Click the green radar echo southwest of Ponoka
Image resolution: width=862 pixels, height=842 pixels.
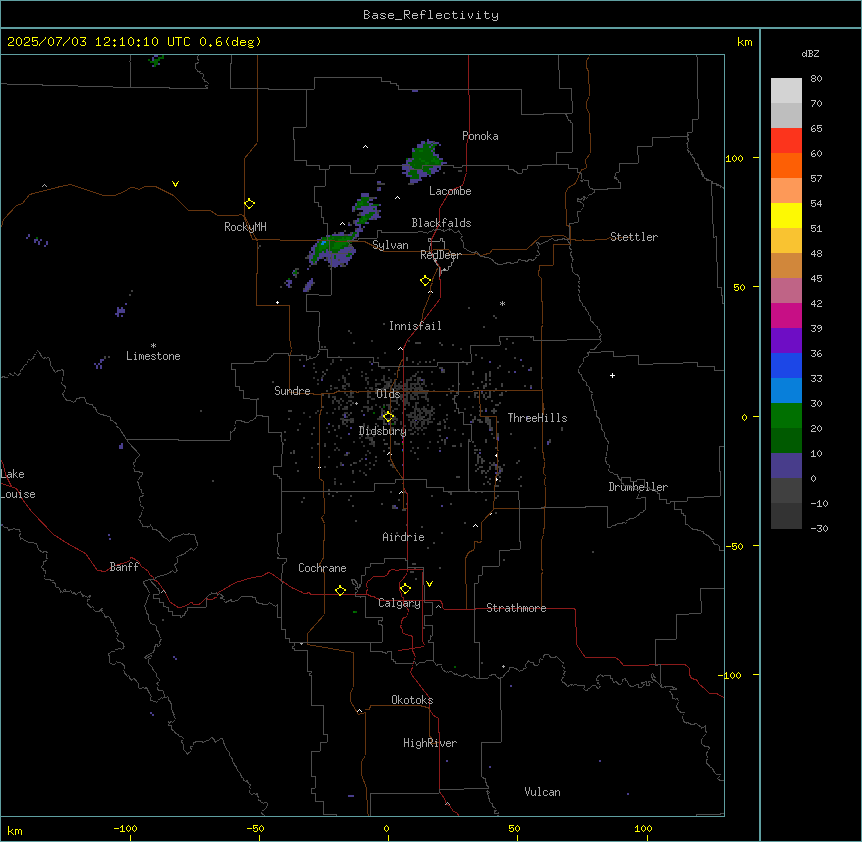click(x=423, y=161)
